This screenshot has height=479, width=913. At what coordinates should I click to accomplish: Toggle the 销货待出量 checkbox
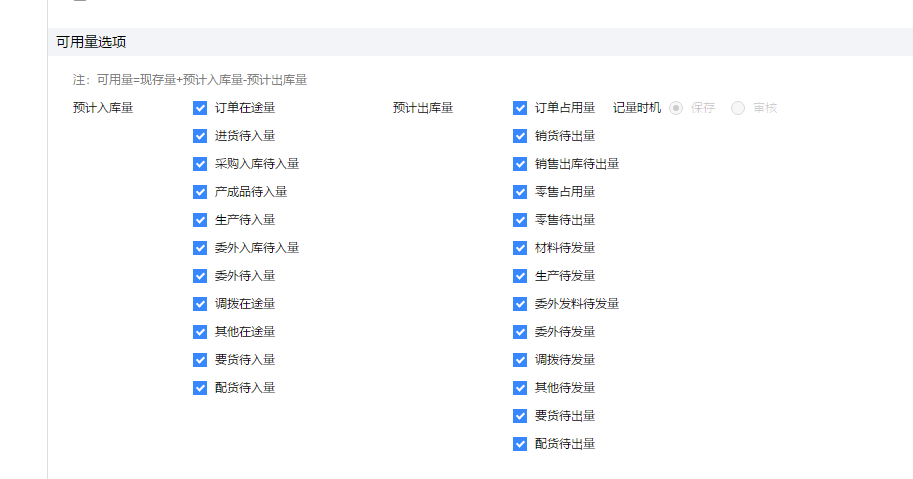pyautogui.click(x=520, y=136)
